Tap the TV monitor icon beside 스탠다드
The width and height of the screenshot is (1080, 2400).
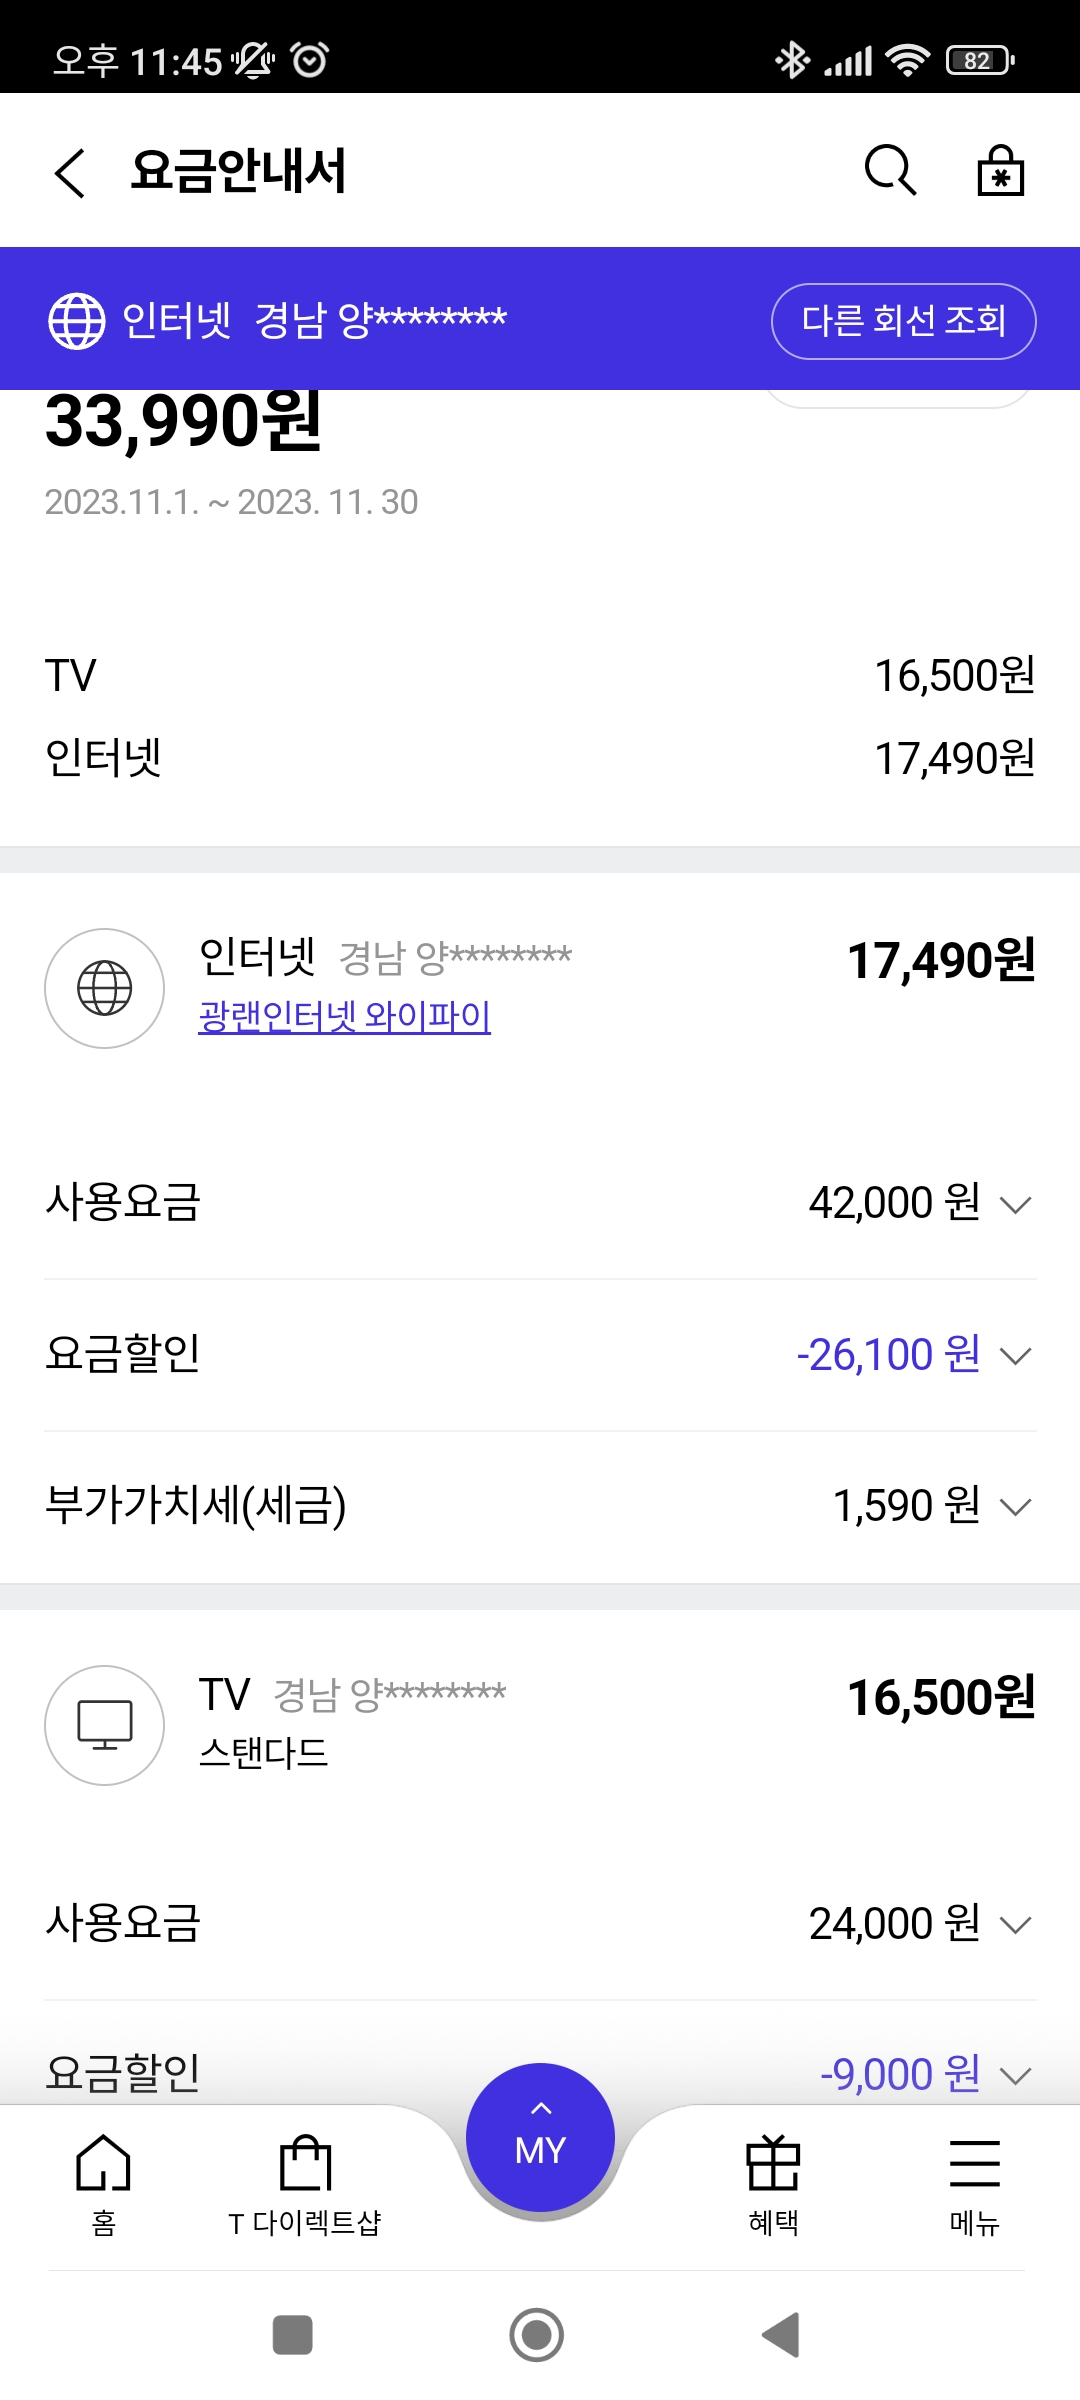click(105, 1725)
